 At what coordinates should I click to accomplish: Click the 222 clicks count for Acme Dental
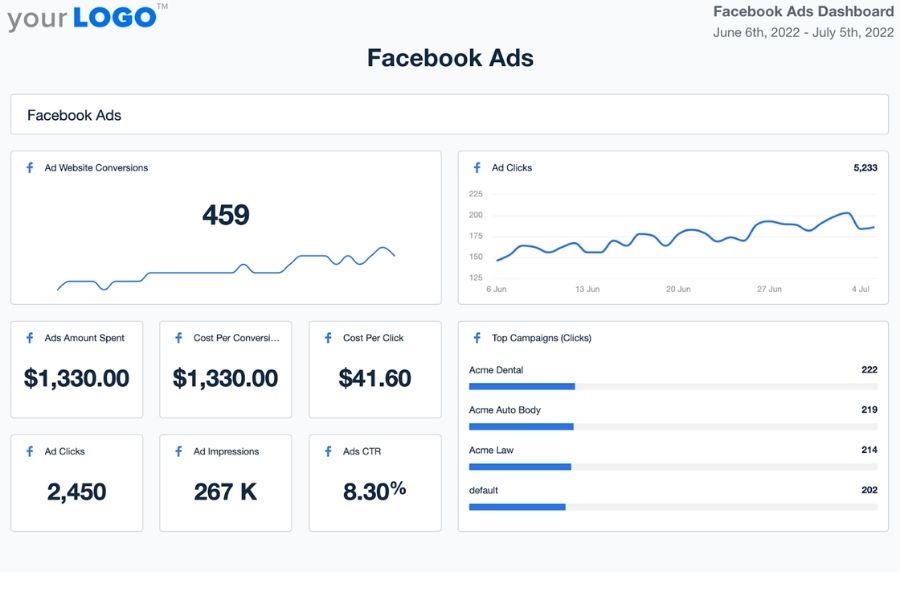[869, 370]
